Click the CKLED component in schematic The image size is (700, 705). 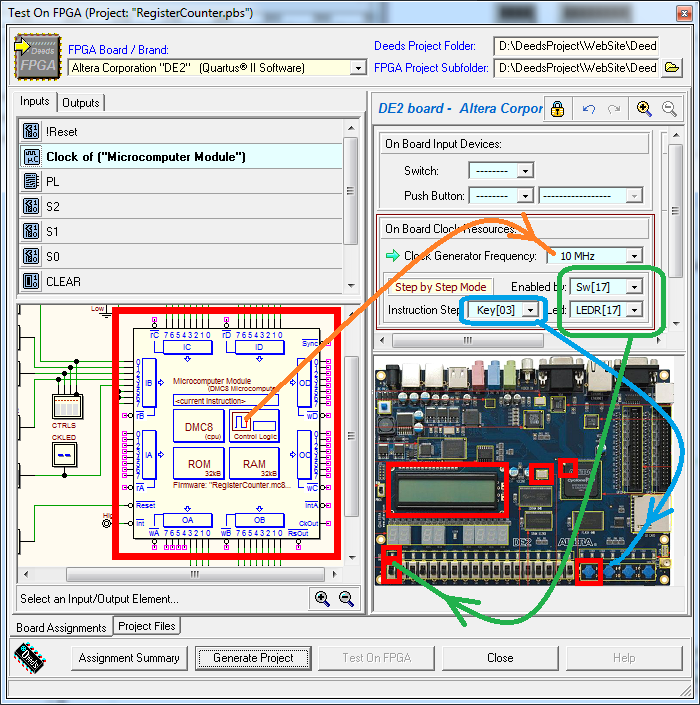tap(64, 455)
